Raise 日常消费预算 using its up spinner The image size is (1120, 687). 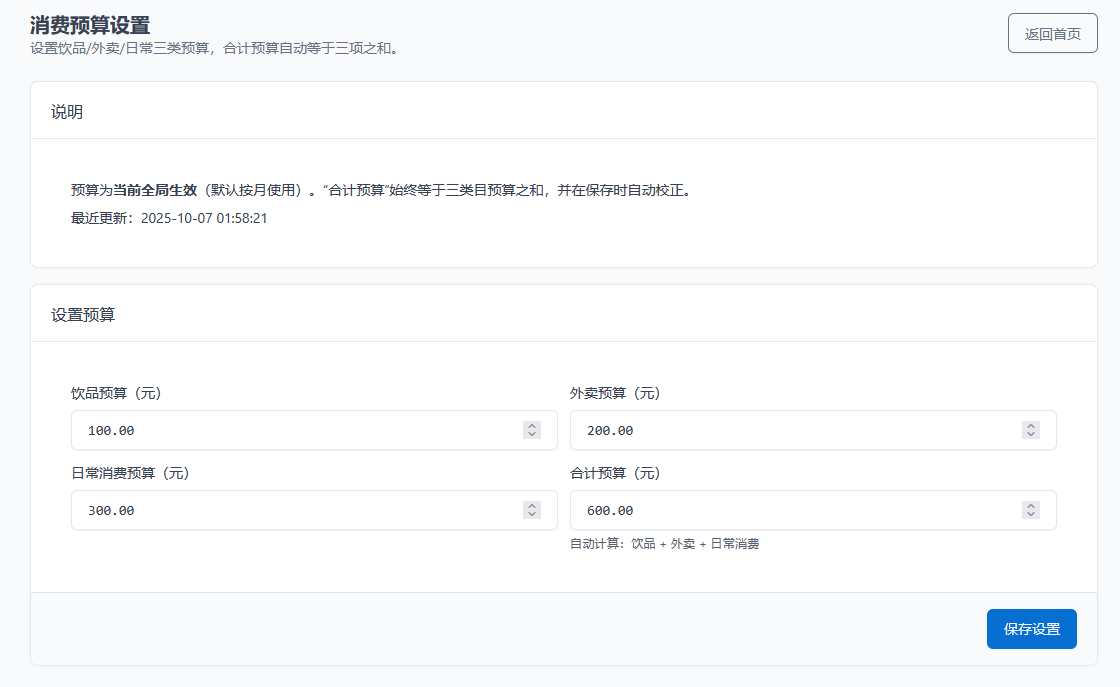pyautogui.click(x=532, y=506)
